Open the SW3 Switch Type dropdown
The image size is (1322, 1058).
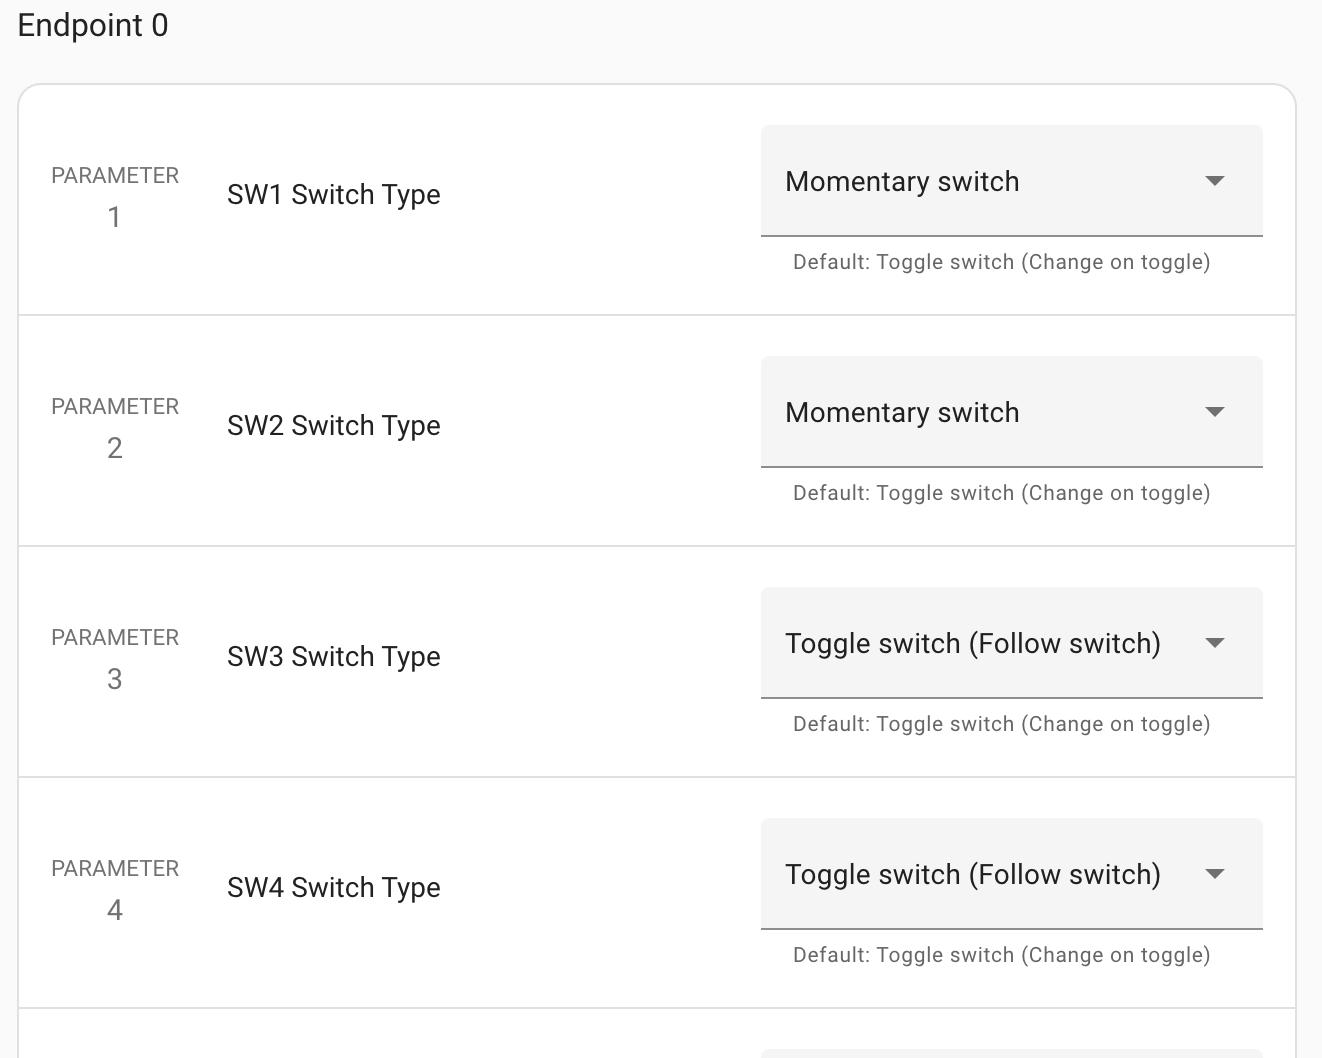click(1011, 643)
